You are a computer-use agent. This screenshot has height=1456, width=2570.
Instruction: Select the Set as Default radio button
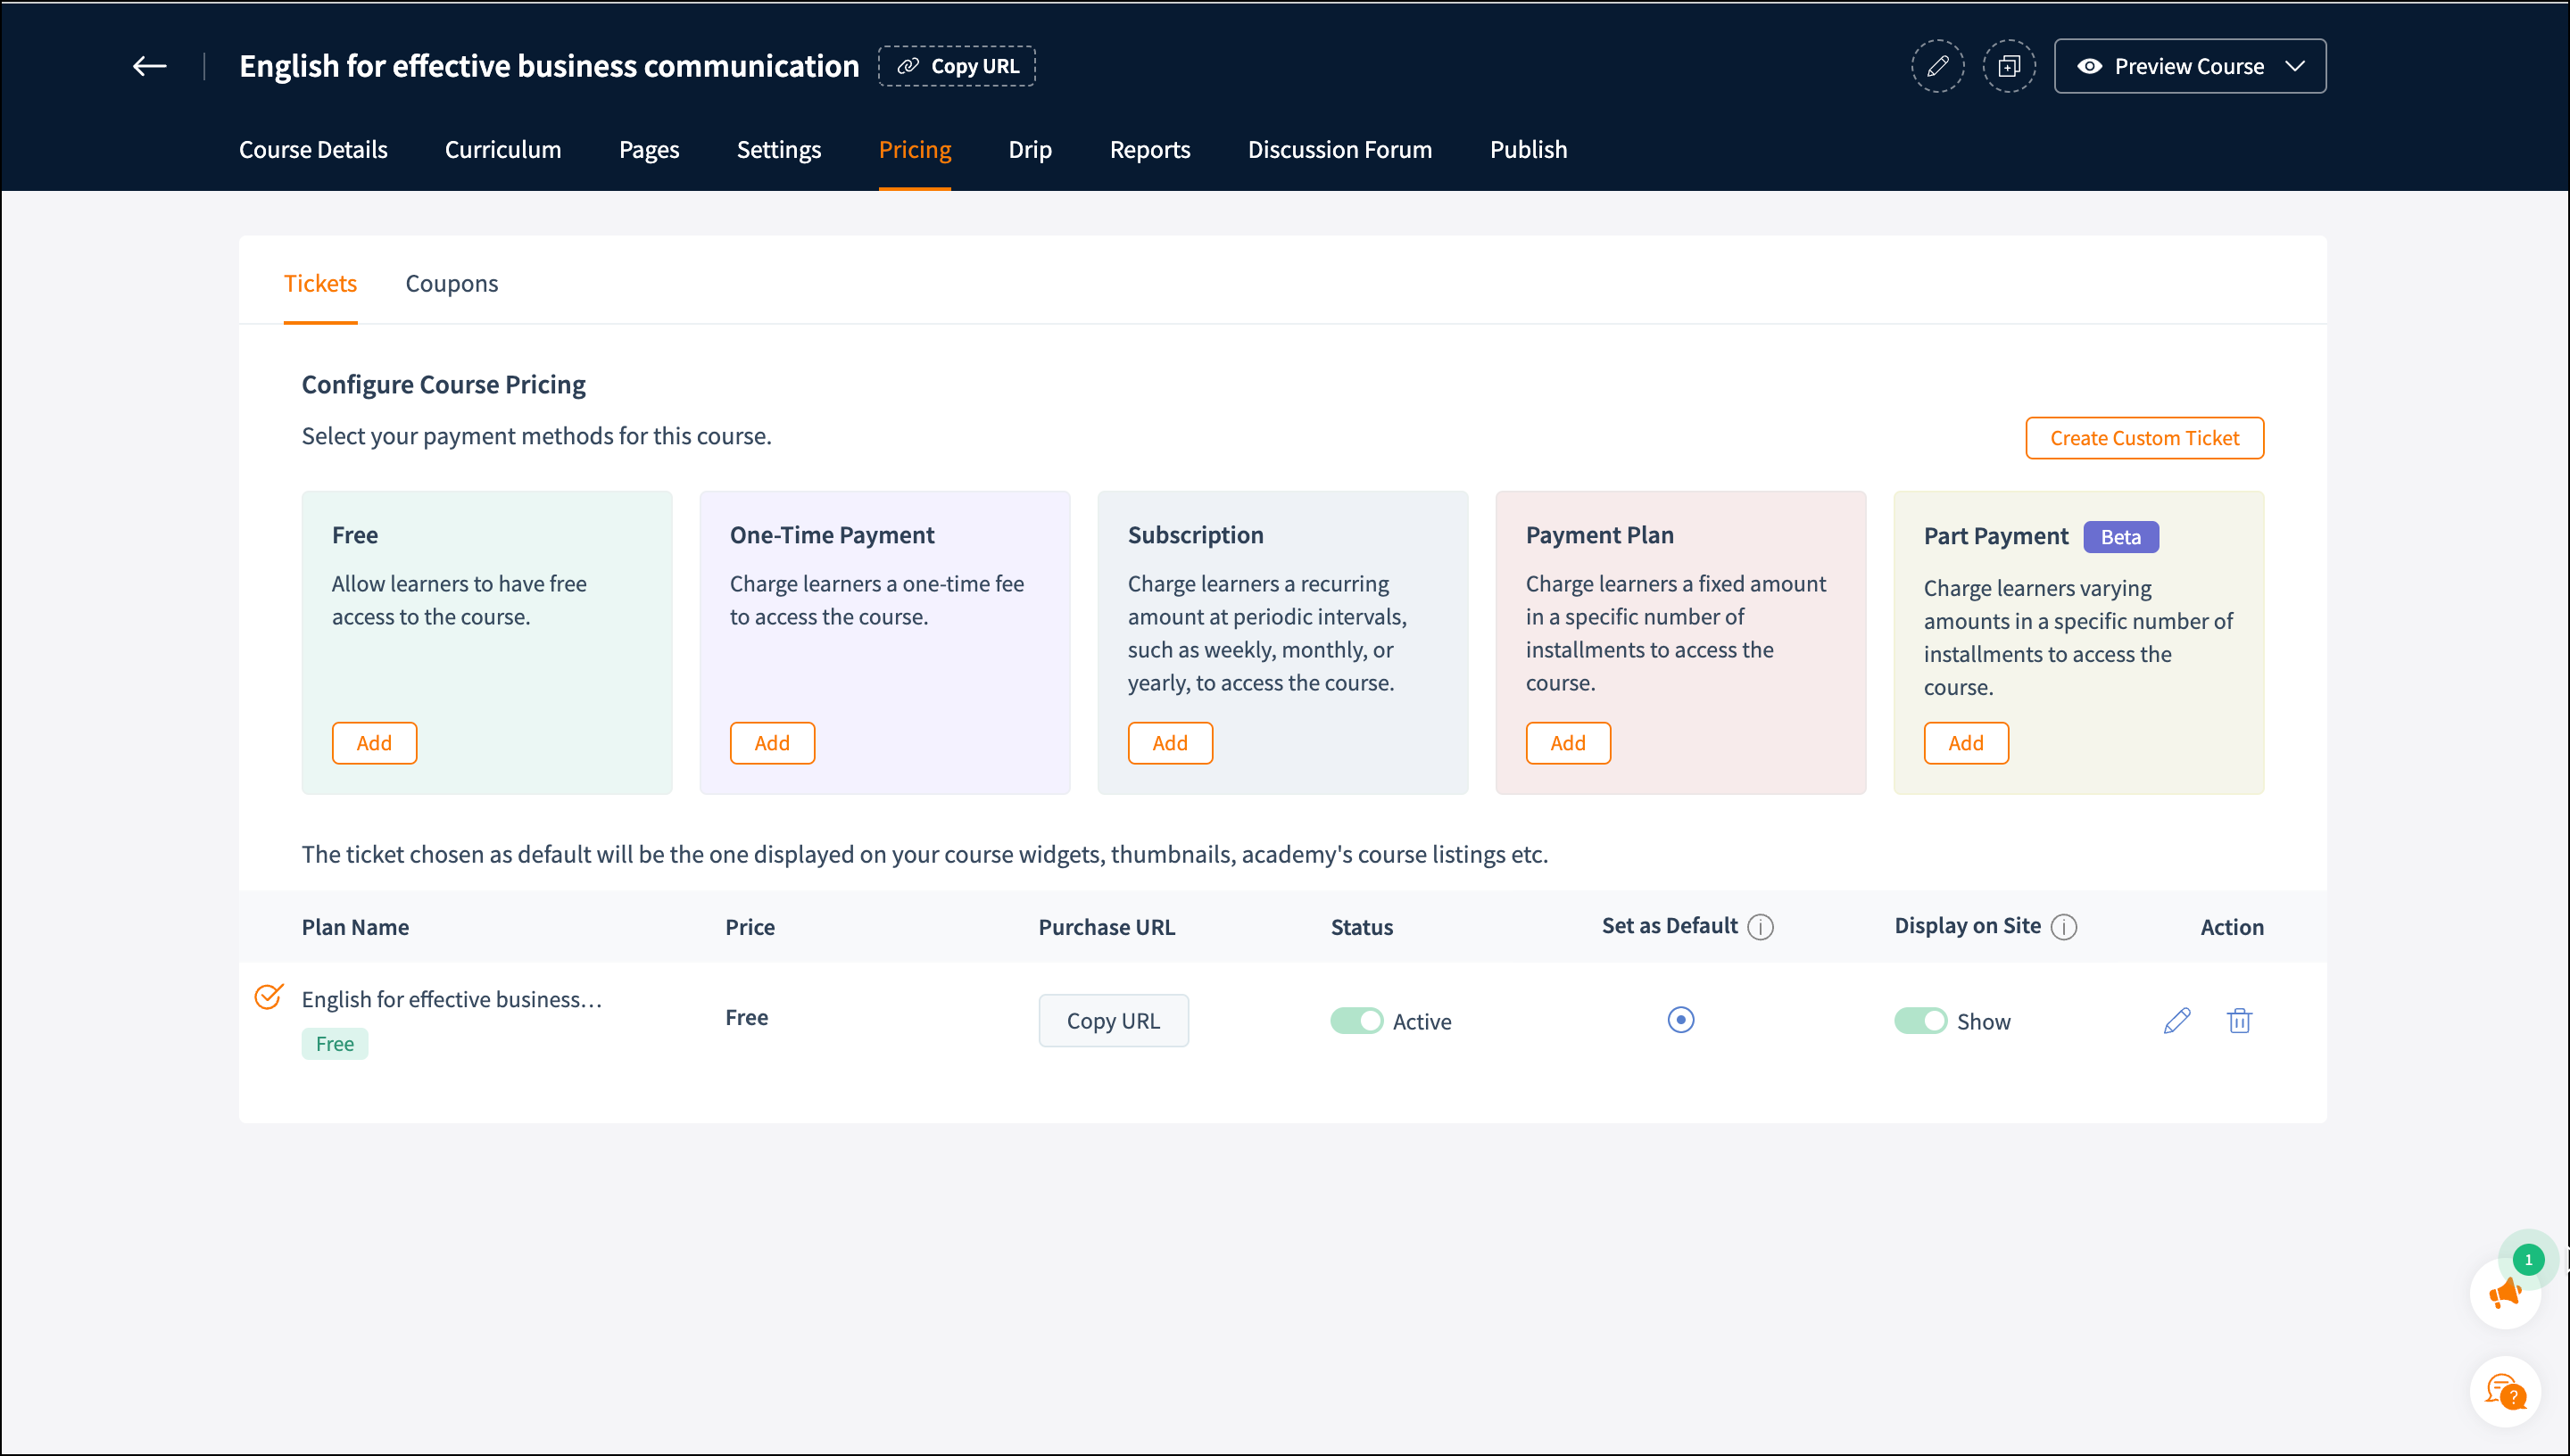point(1681,1020)
